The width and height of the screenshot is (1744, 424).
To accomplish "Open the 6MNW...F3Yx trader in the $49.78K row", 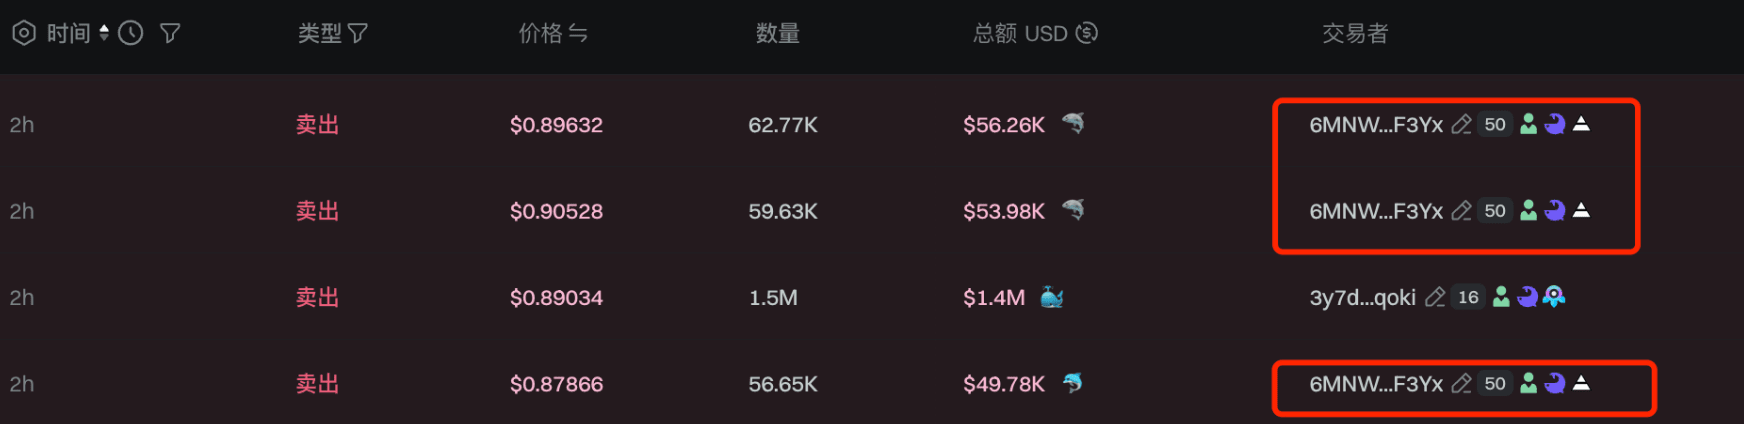I will pyautogui.click(x=1376, y=384).
